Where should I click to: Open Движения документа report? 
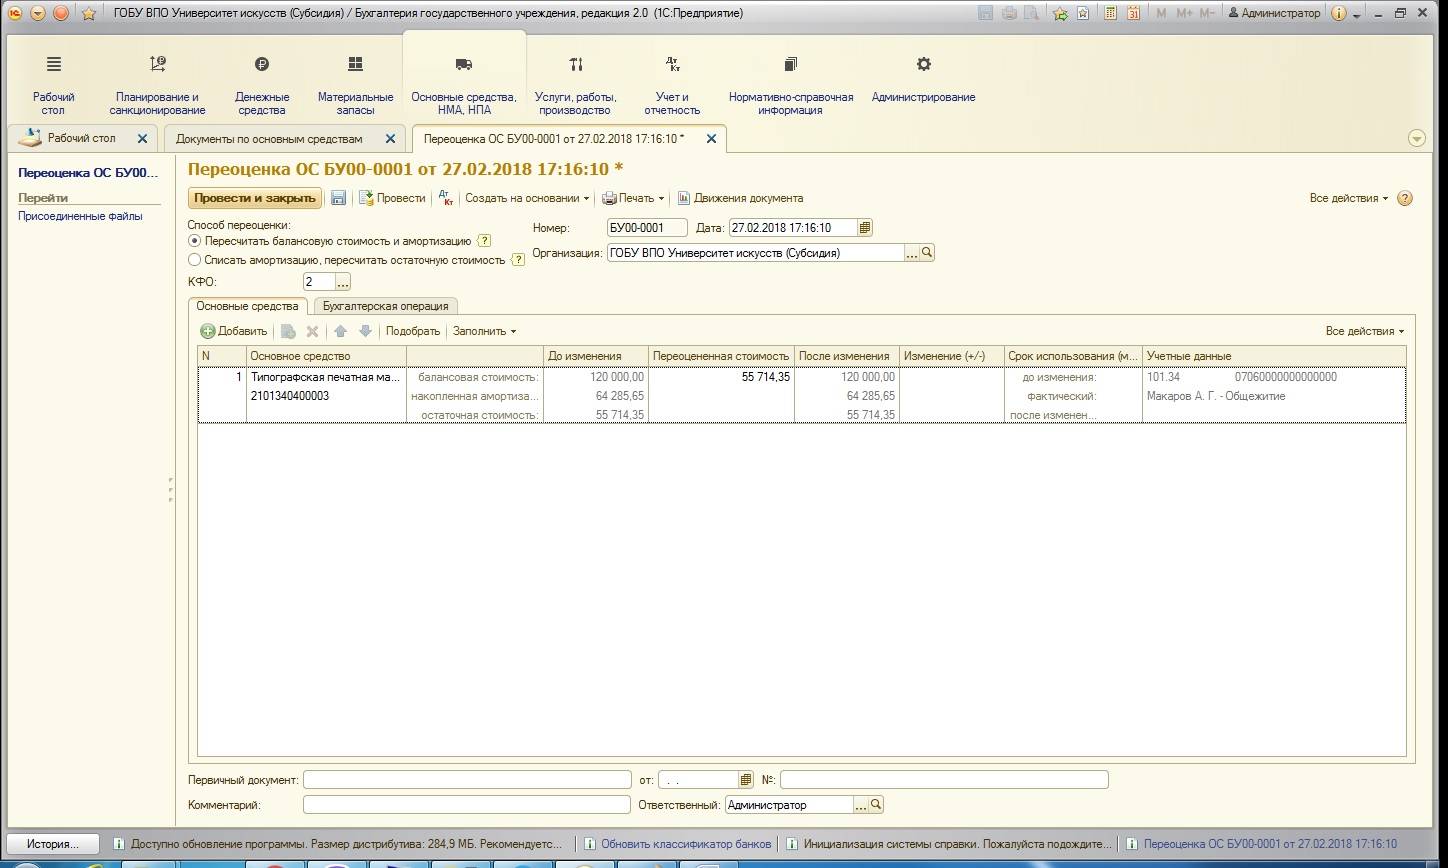pyautogui.click(x=740, y=198)
